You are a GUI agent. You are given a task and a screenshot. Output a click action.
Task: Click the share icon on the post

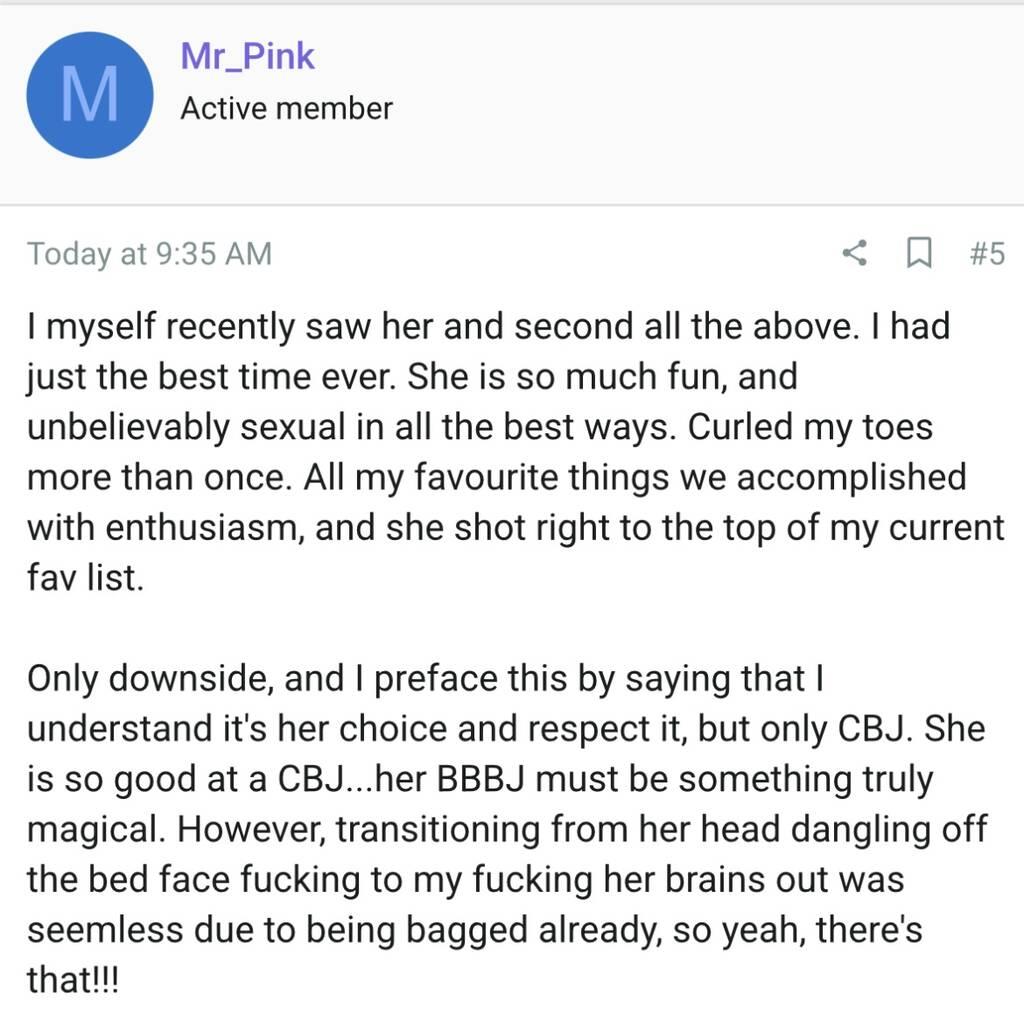pos(855,253)
